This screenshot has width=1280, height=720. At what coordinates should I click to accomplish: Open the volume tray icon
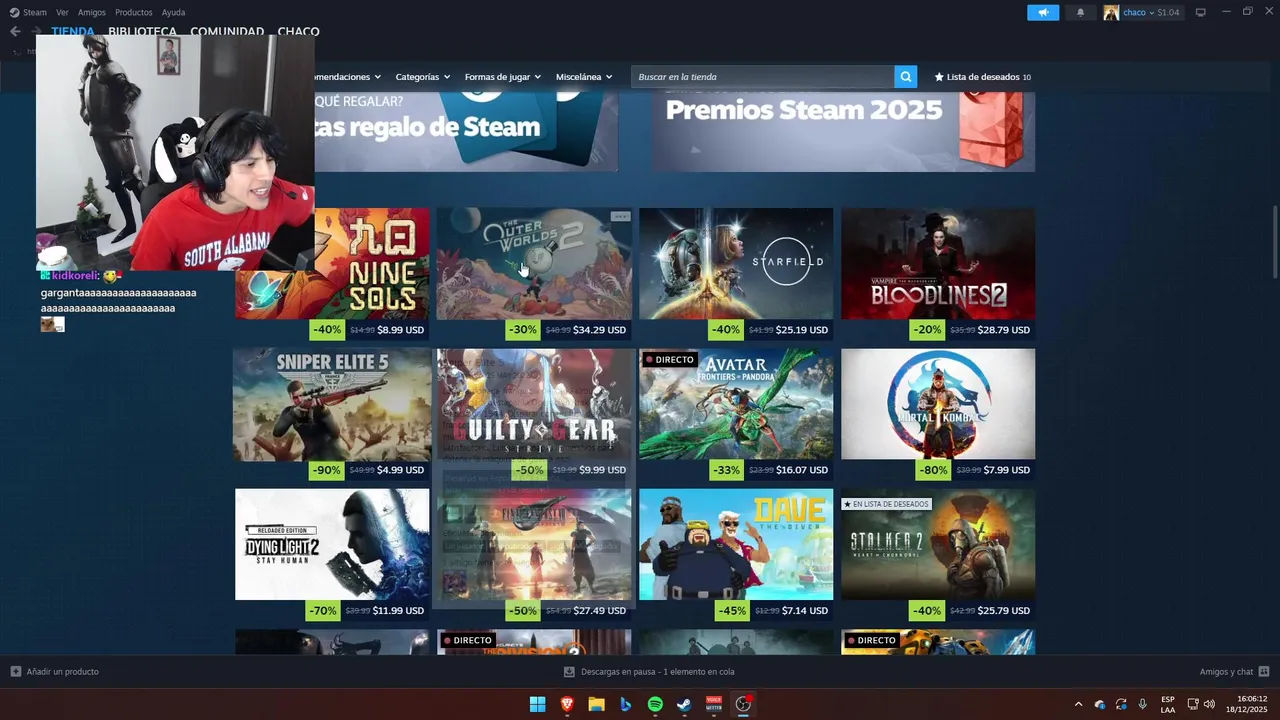[1210, 704]
